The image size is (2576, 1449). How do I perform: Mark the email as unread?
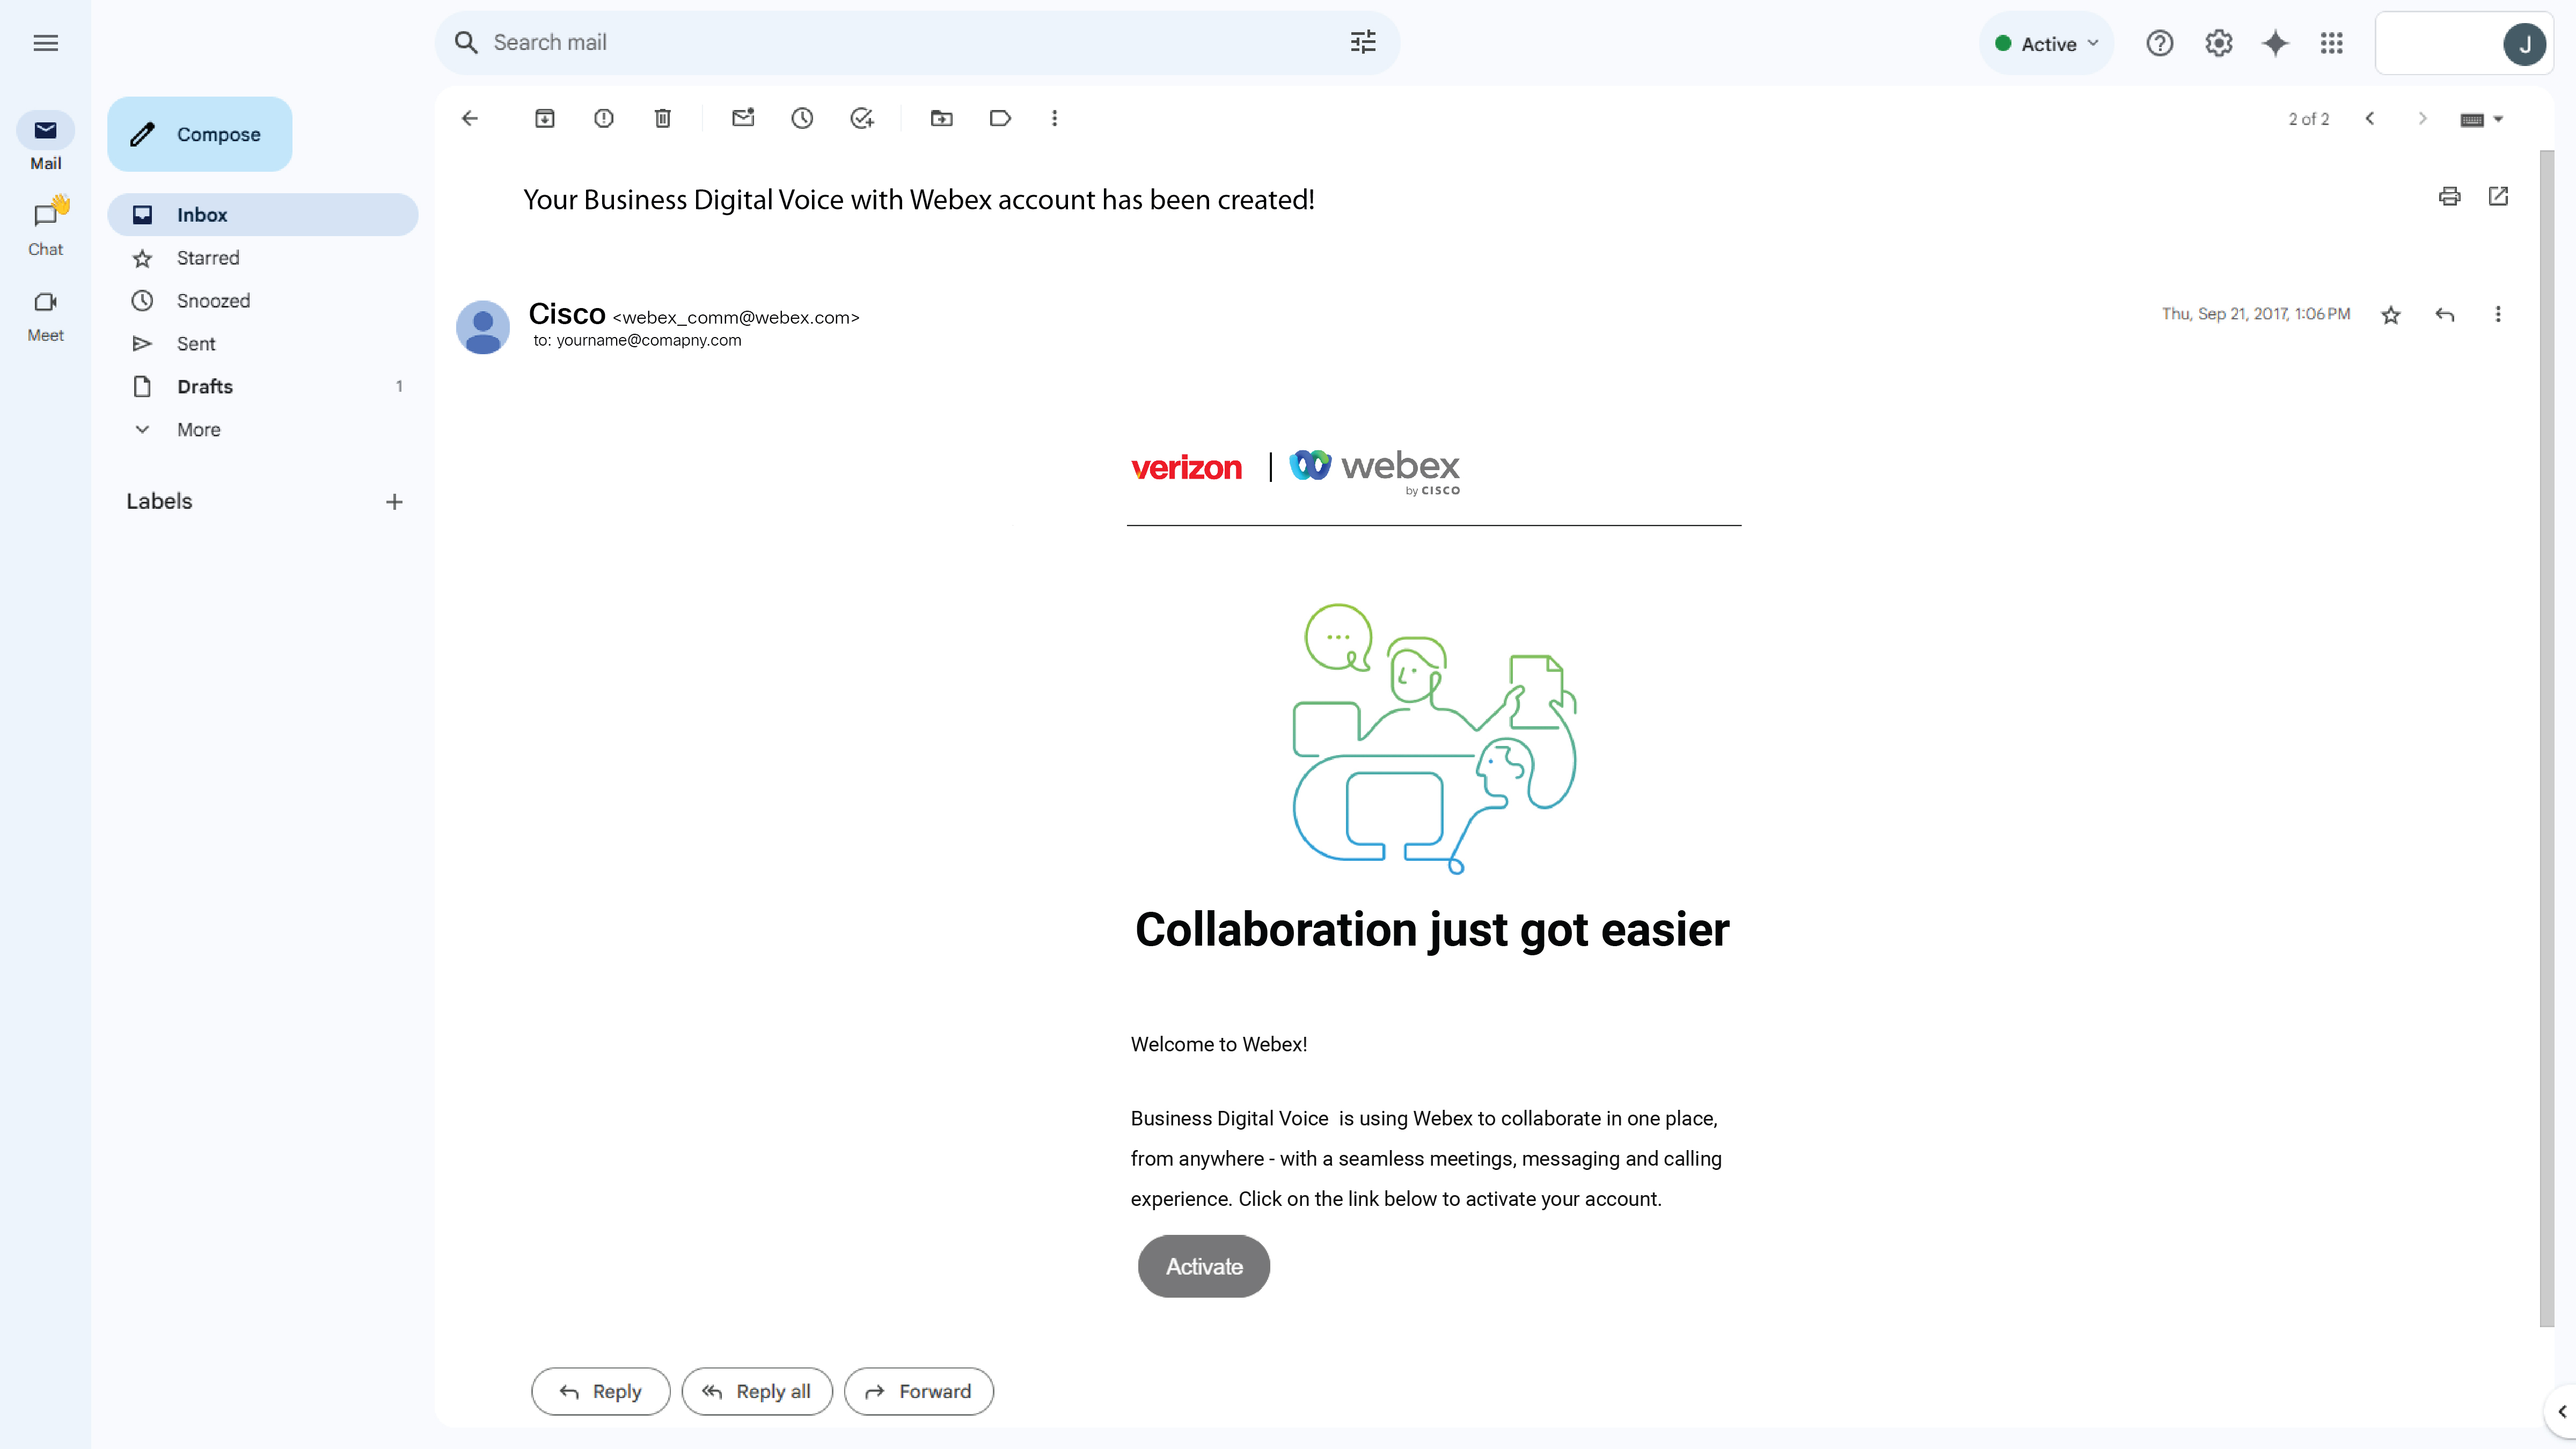(x=743, y=118)
